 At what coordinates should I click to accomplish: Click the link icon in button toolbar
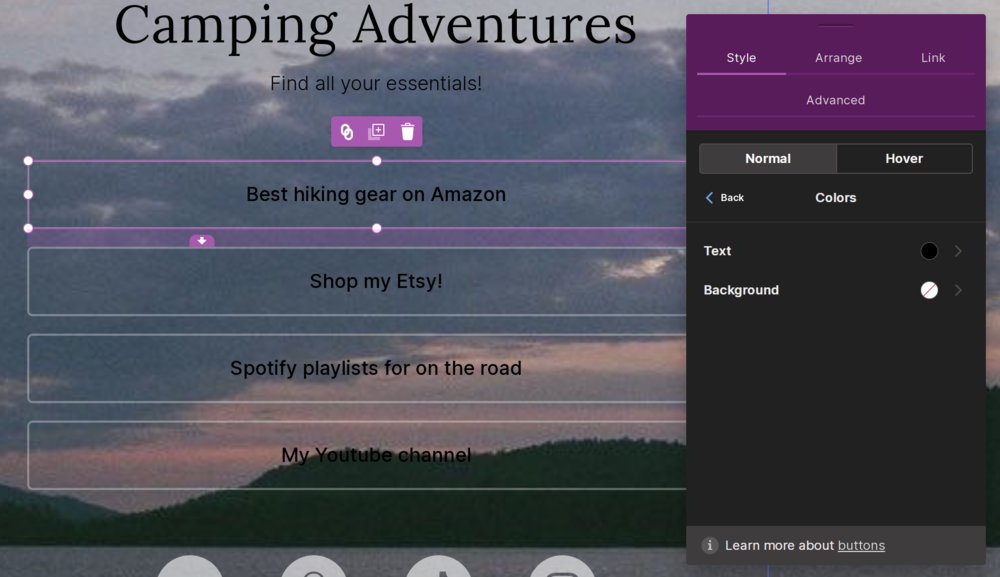tap(346, 132)
